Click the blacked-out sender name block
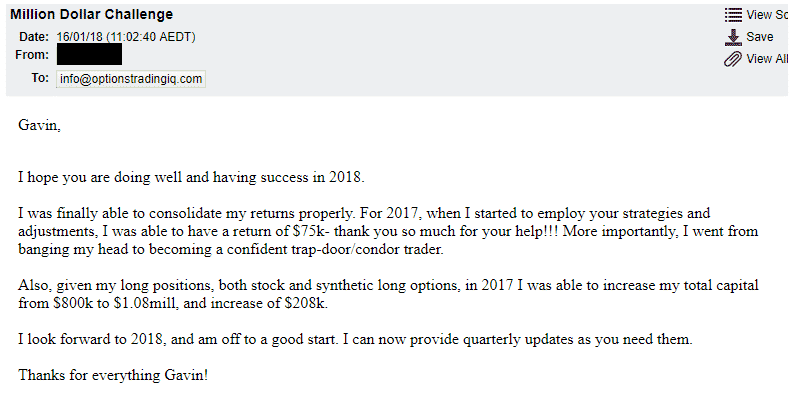Image resolution: width=797 pixels, height=404 pixels. (x=89, y=54)
